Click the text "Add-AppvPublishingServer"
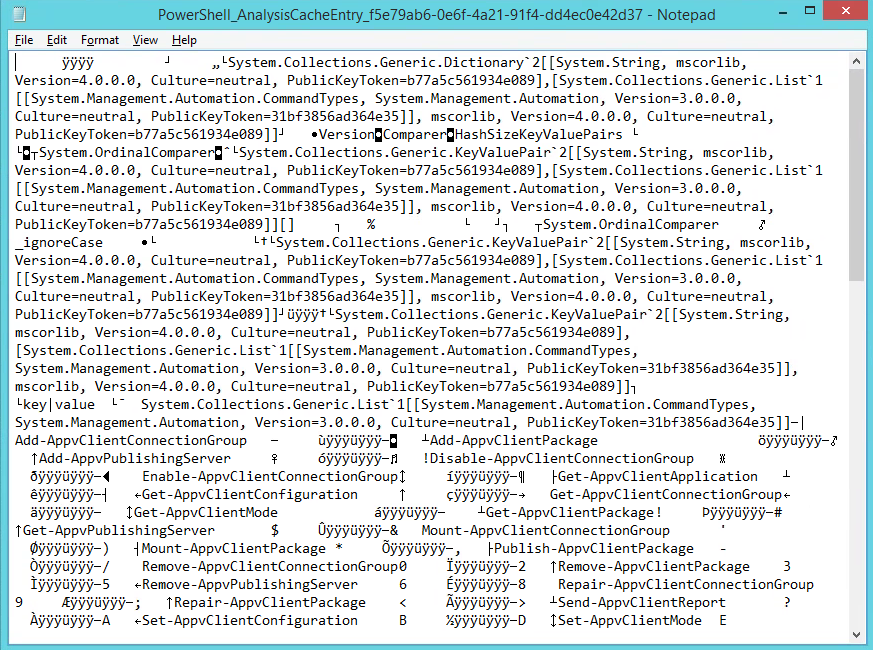This screenshot has height=650, width=873. tap(135, 458)
